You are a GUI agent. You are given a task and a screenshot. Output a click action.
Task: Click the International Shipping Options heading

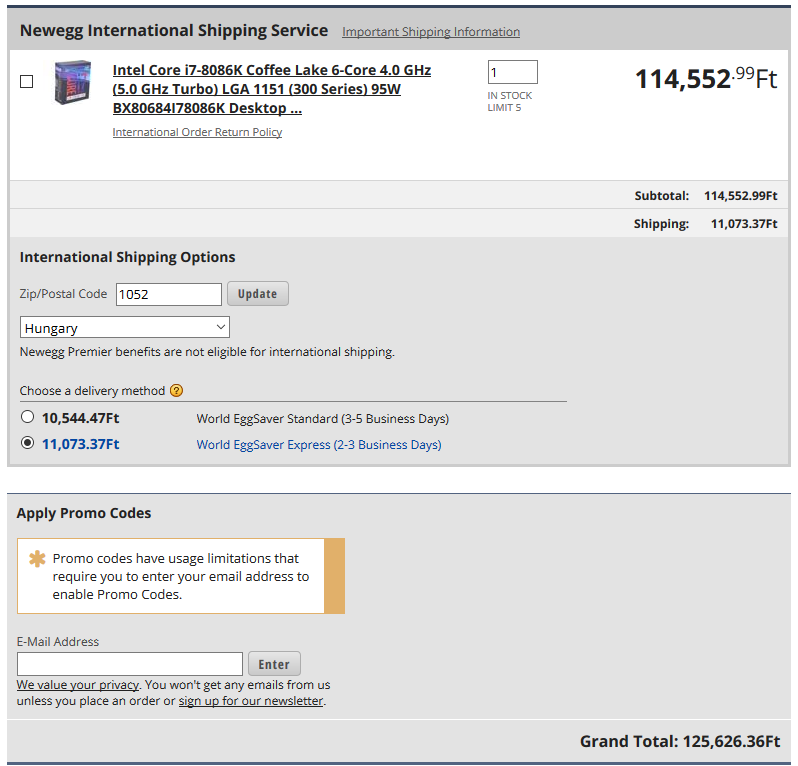pos(127,257)
